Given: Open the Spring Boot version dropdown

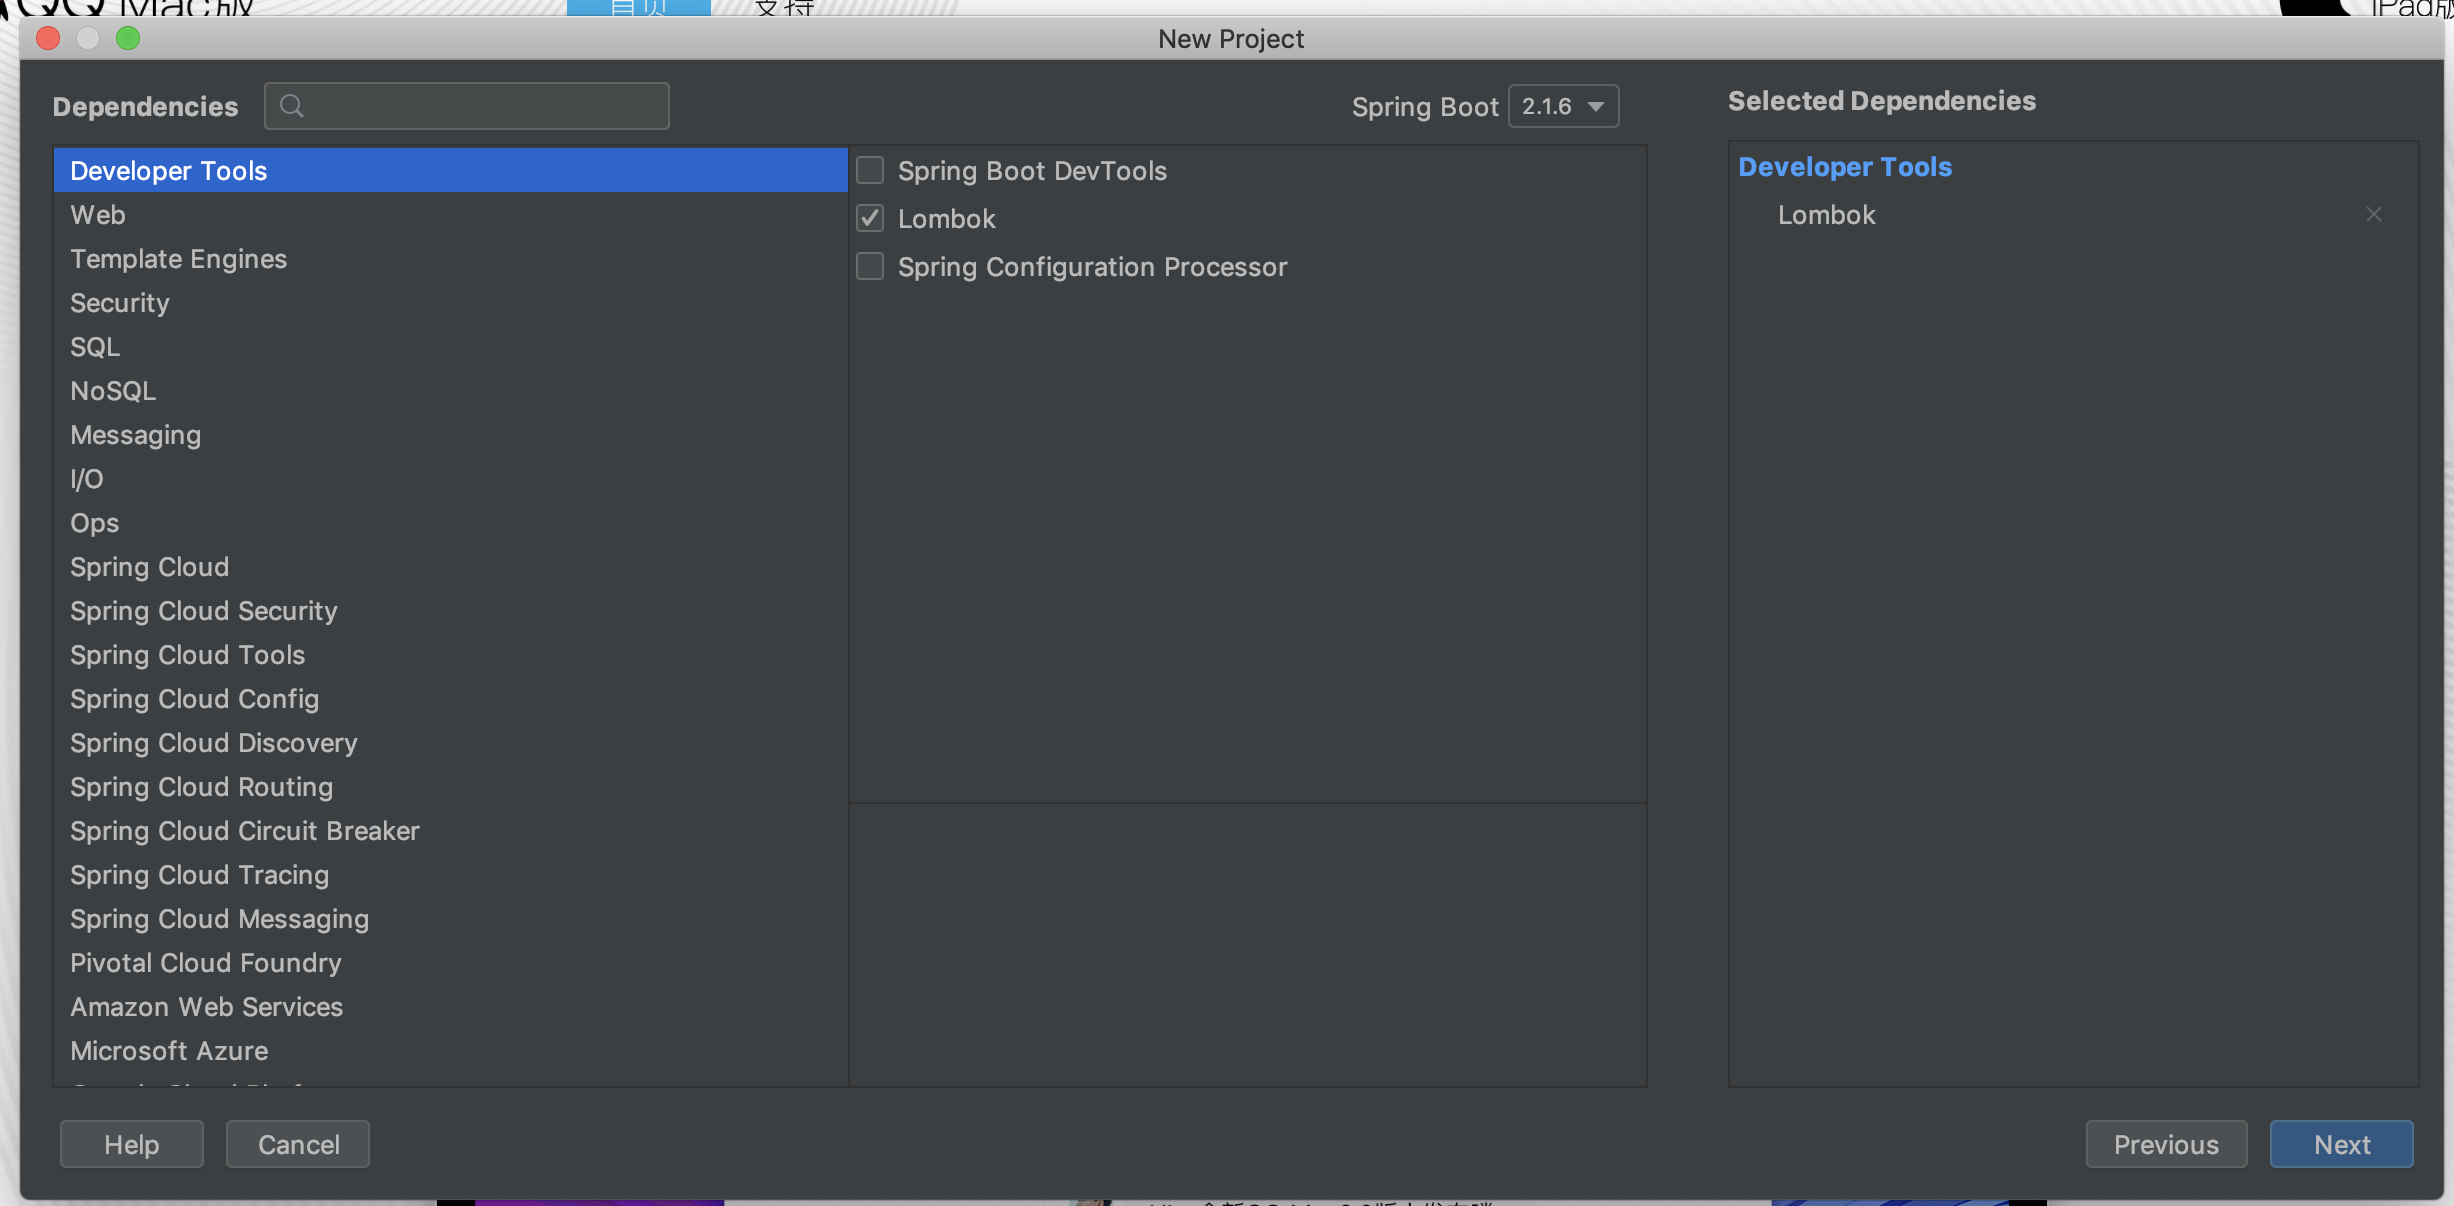Looking at the screenshot, I should coord(1563,106).
